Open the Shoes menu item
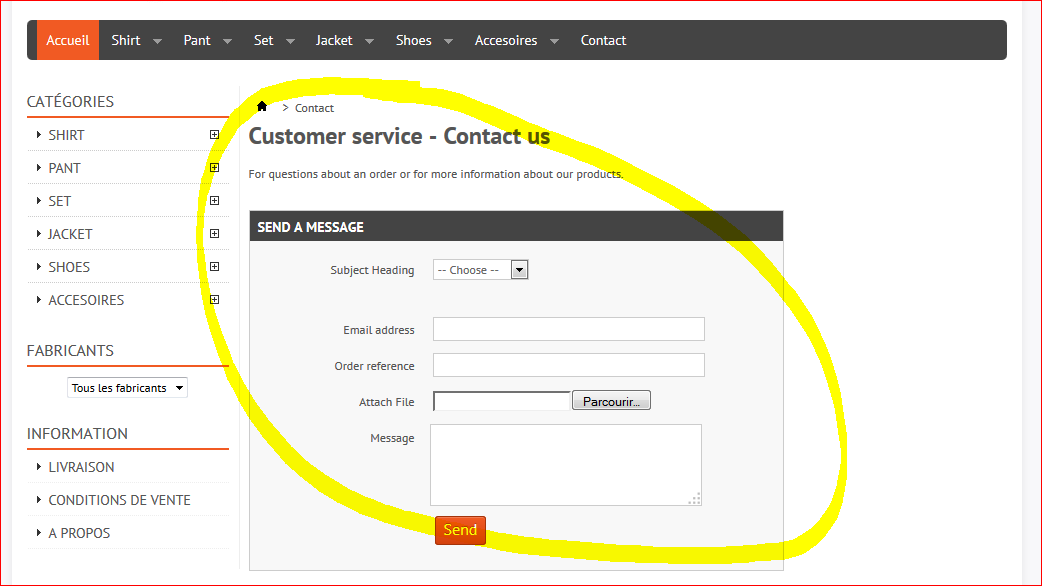This screenshot has width=1042, height=586. coord(413,40)
